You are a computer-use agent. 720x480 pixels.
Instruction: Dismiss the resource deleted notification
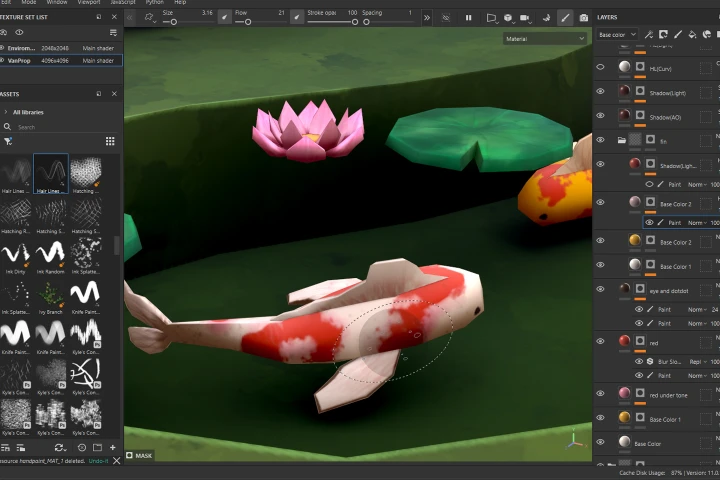click(x=117, y=461)
